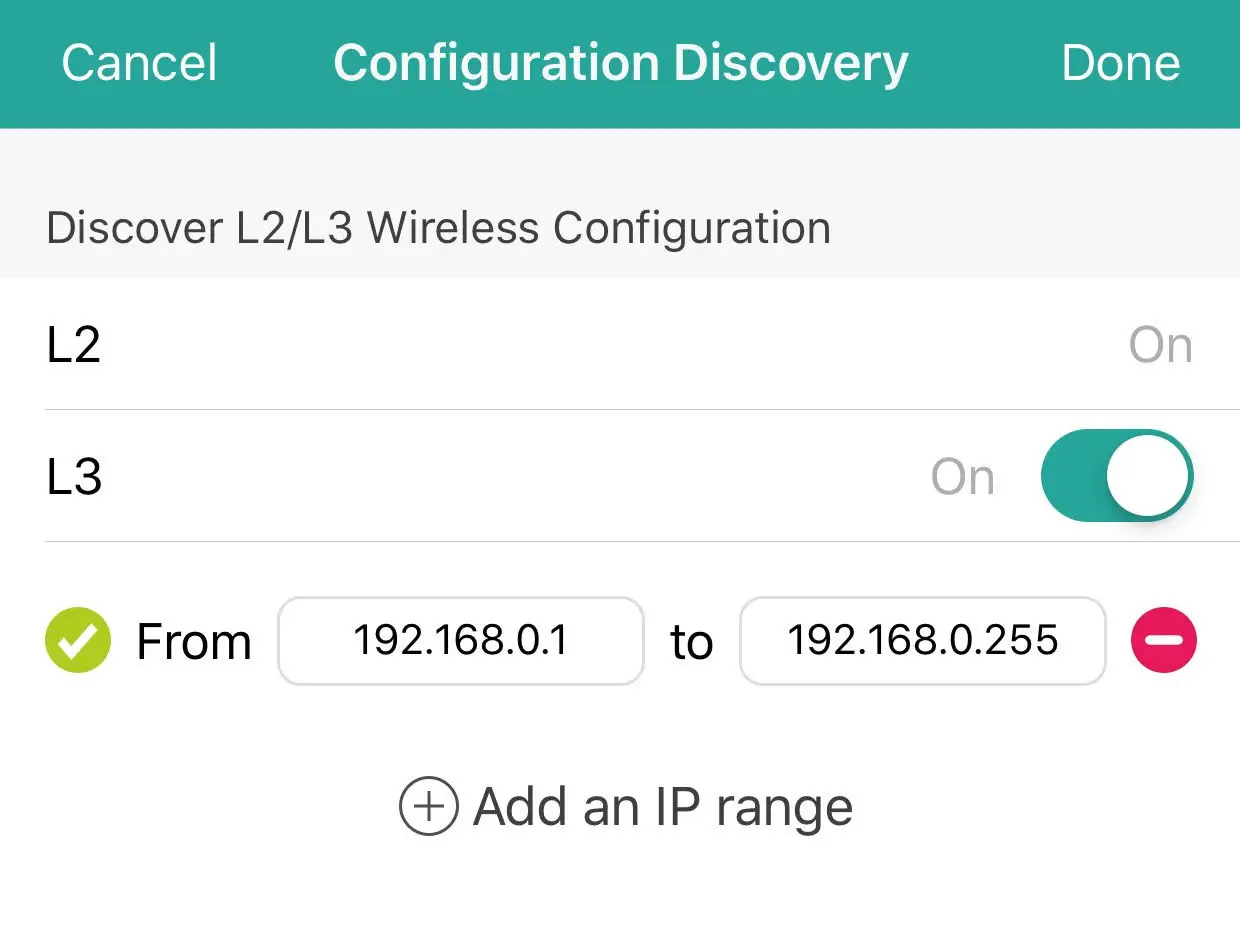The image size is (1240, 927).
Task: Click the 192.168.0.1 starting IP field
Action: coord(460,641)
